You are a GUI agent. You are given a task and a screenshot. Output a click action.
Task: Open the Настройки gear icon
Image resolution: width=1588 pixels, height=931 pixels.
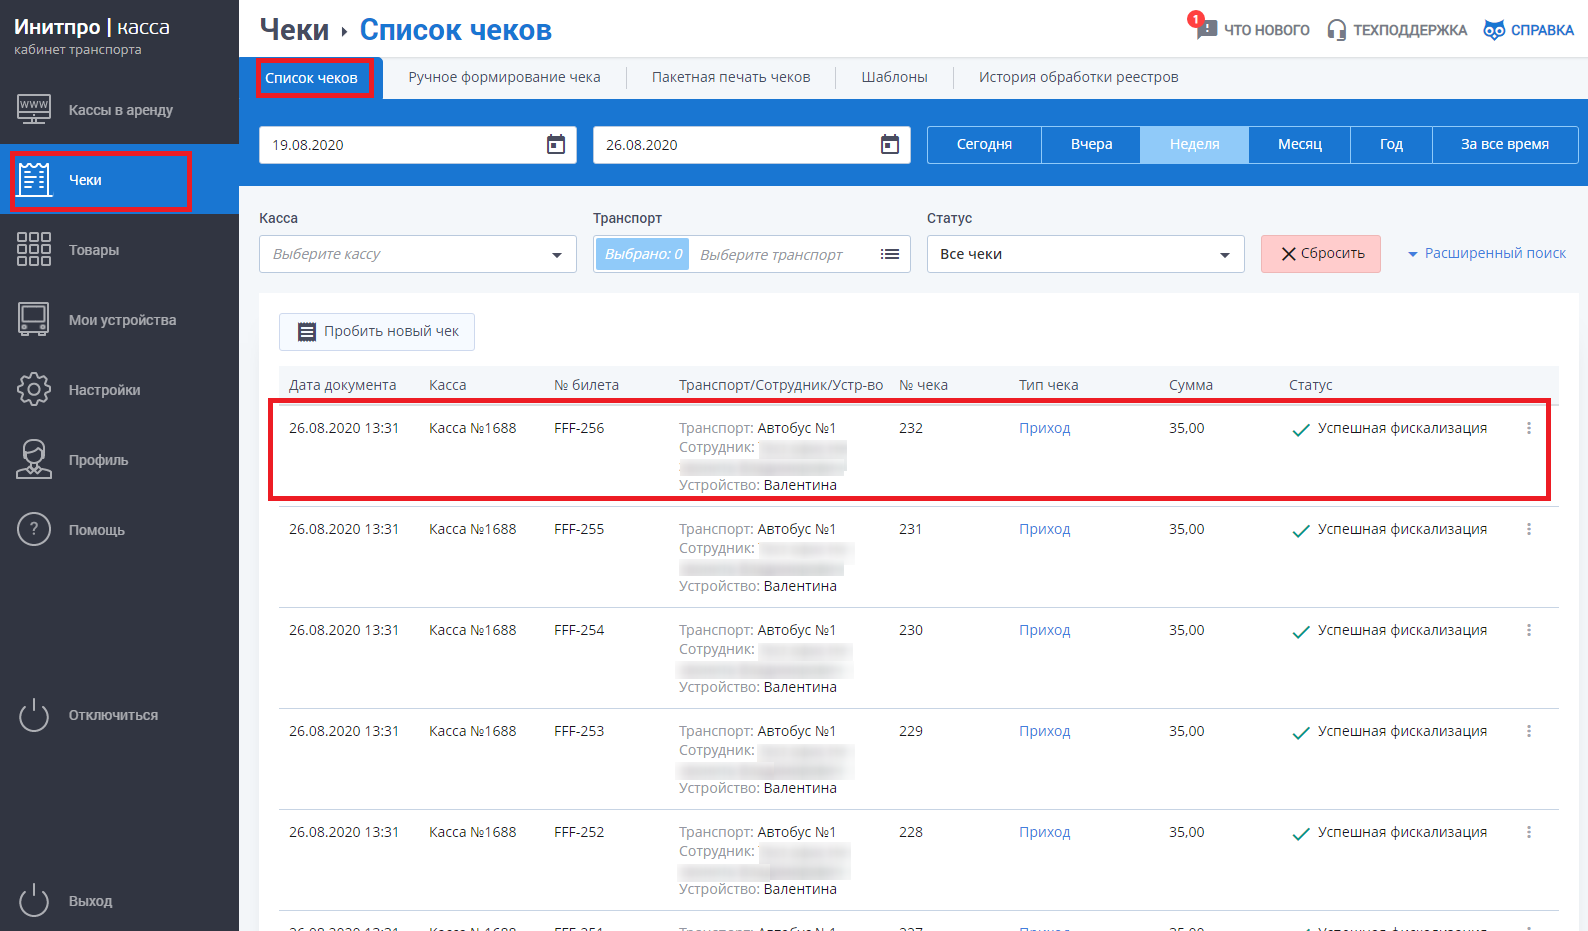pyautogui.click(x=34, y=389)
